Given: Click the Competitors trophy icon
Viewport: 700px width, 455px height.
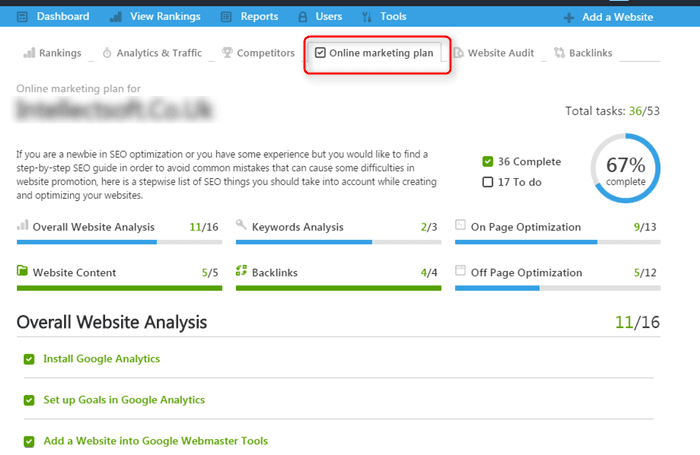Looking at the screenshot, I should 227,53.
